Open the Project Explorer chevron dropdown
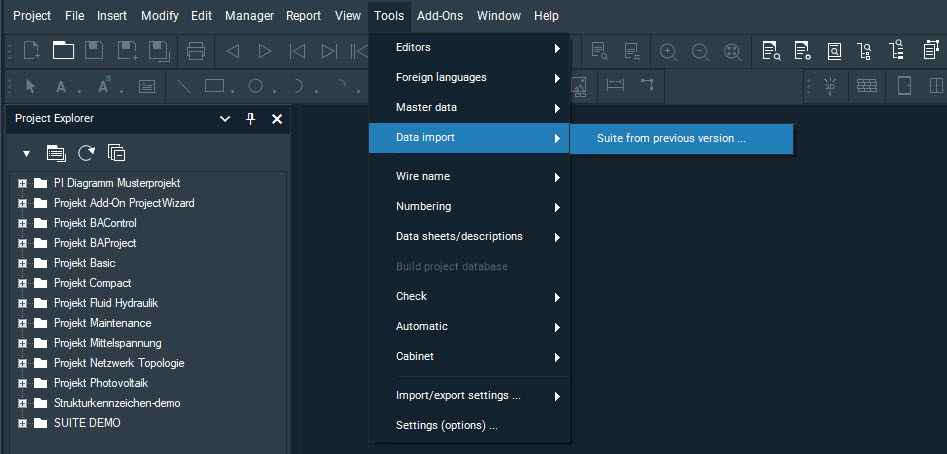947x454 pixels. coord(225,120)
